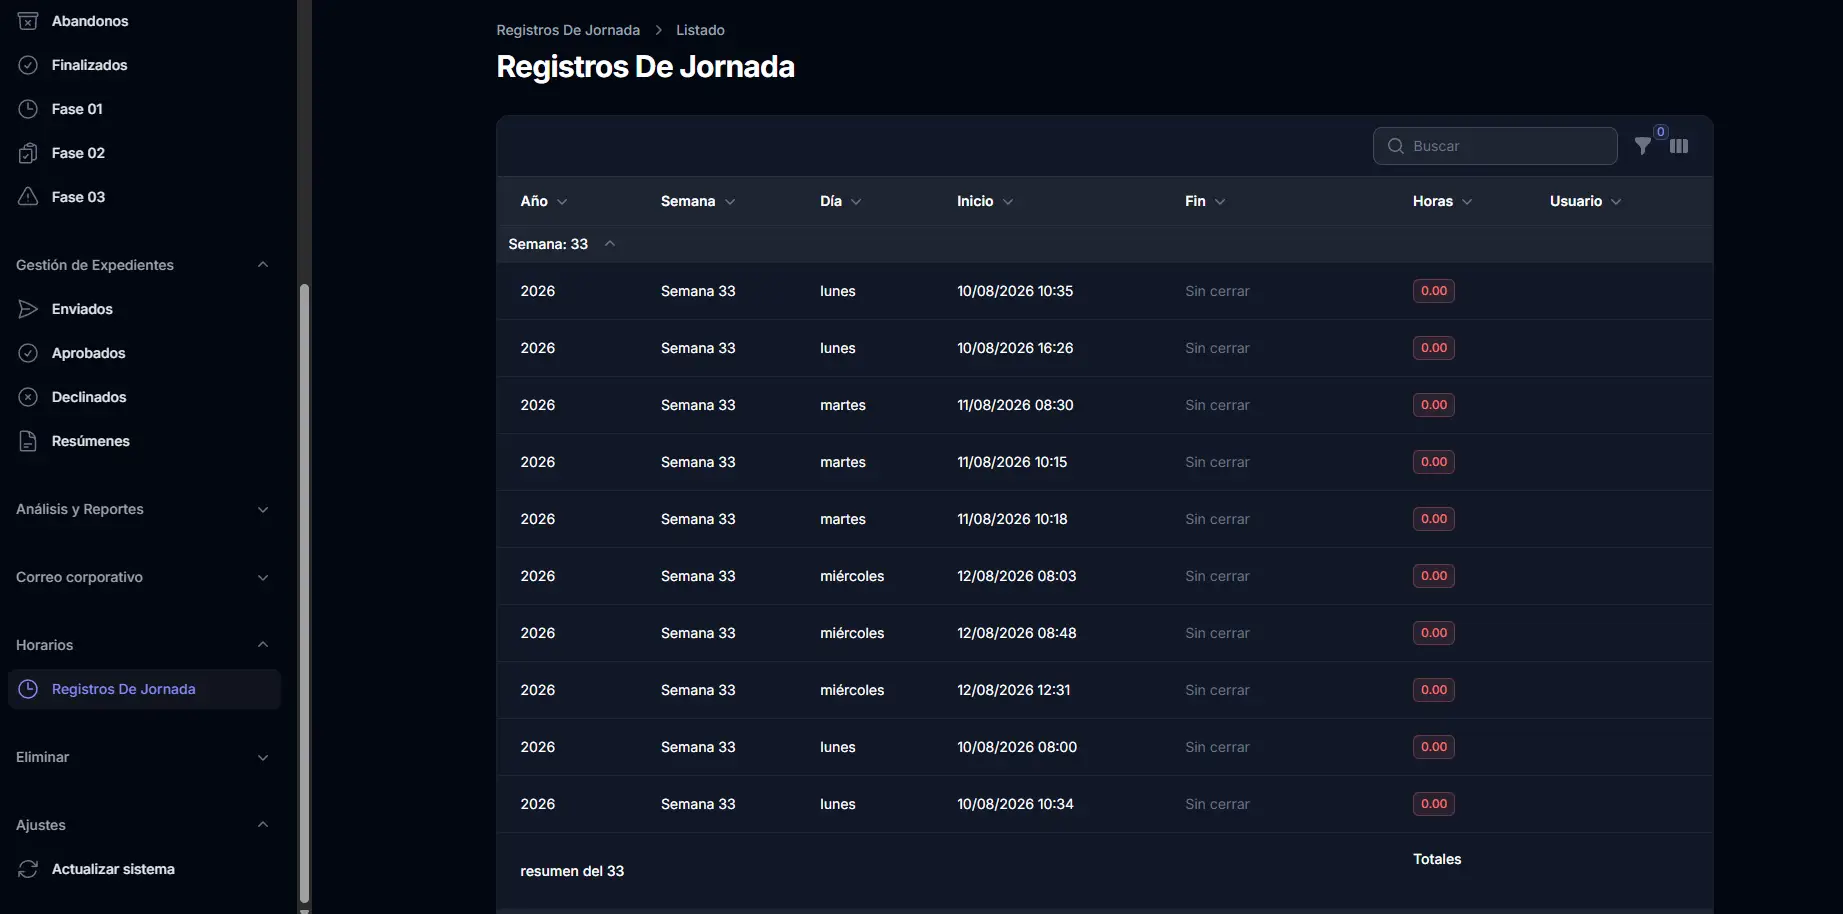Click the Fase 02 clipboard icon
Image resolution: width=1843 pixels, height=914 pixels.
point(28,153)
